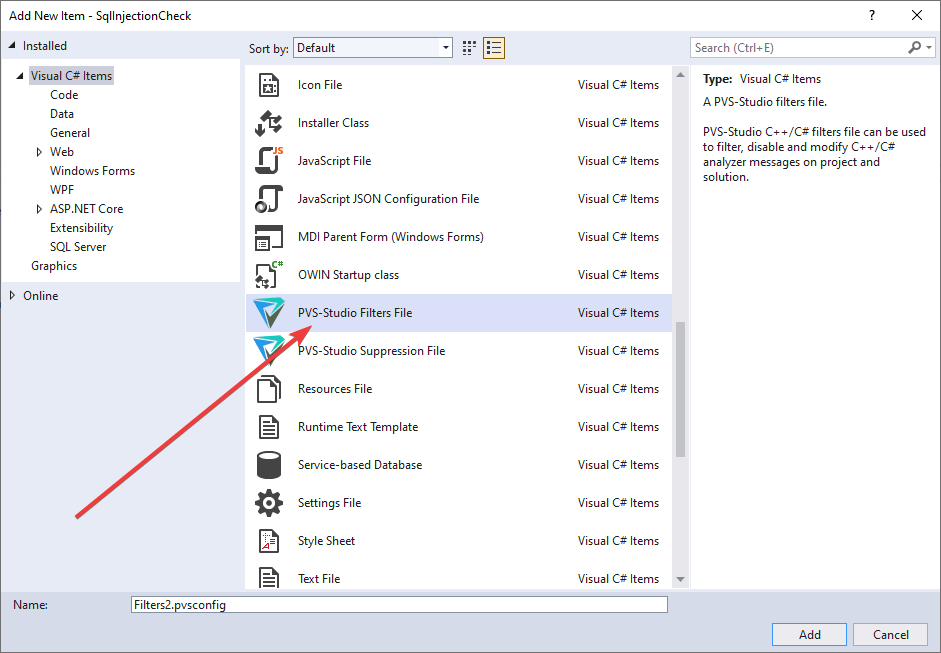Open the search options dropdown arrow

pos(929,47)
